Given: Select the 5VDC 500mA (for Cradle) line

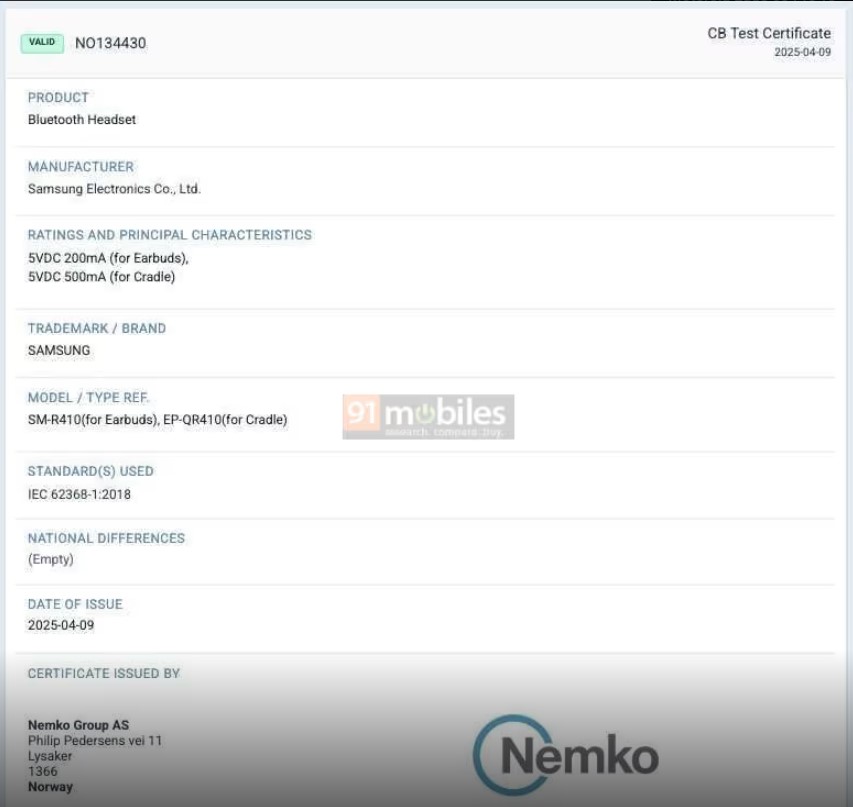Looking at the screenshot, I should click(x=101, y=277).
